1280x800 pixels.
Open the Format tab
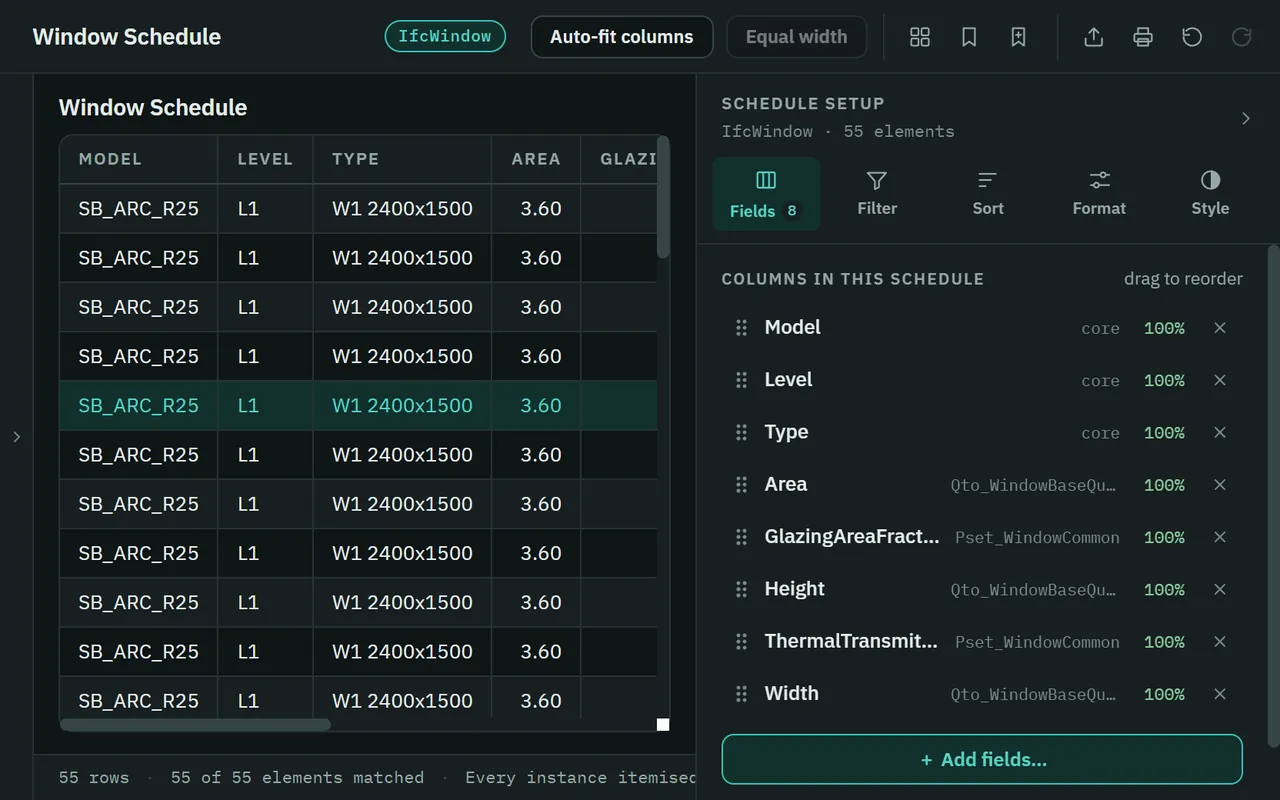1099,194
